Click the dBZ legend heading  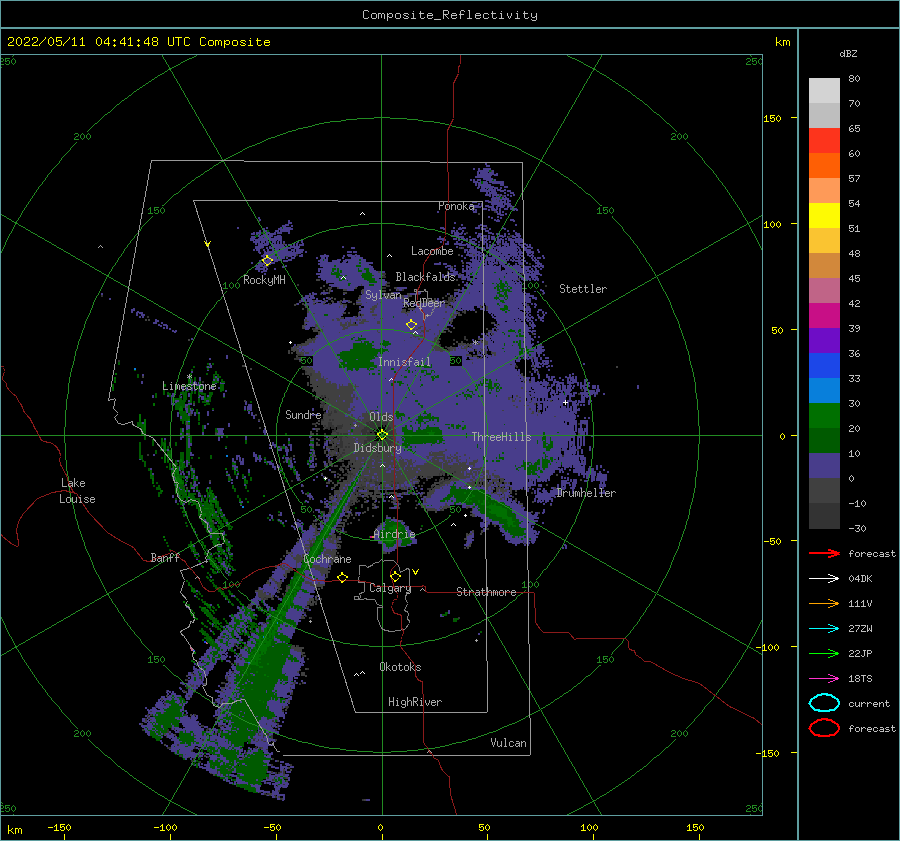pos(848,53)
